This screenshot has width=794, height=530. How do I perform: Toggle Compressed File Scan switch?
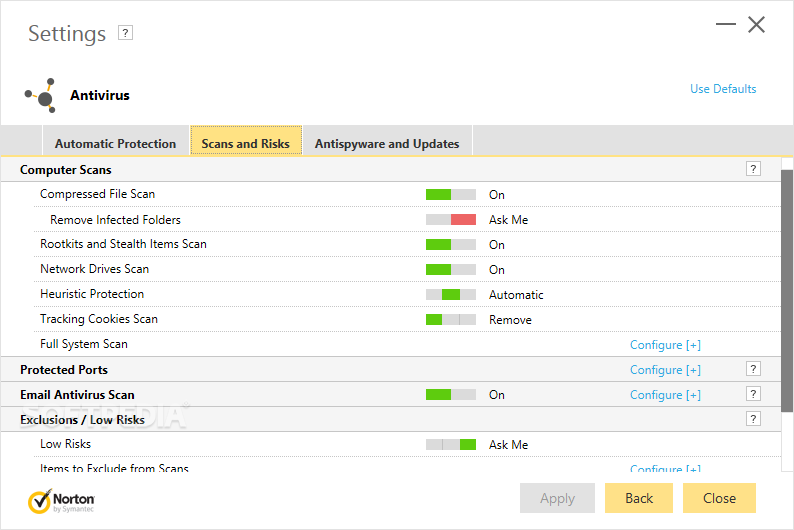[450, 194]
